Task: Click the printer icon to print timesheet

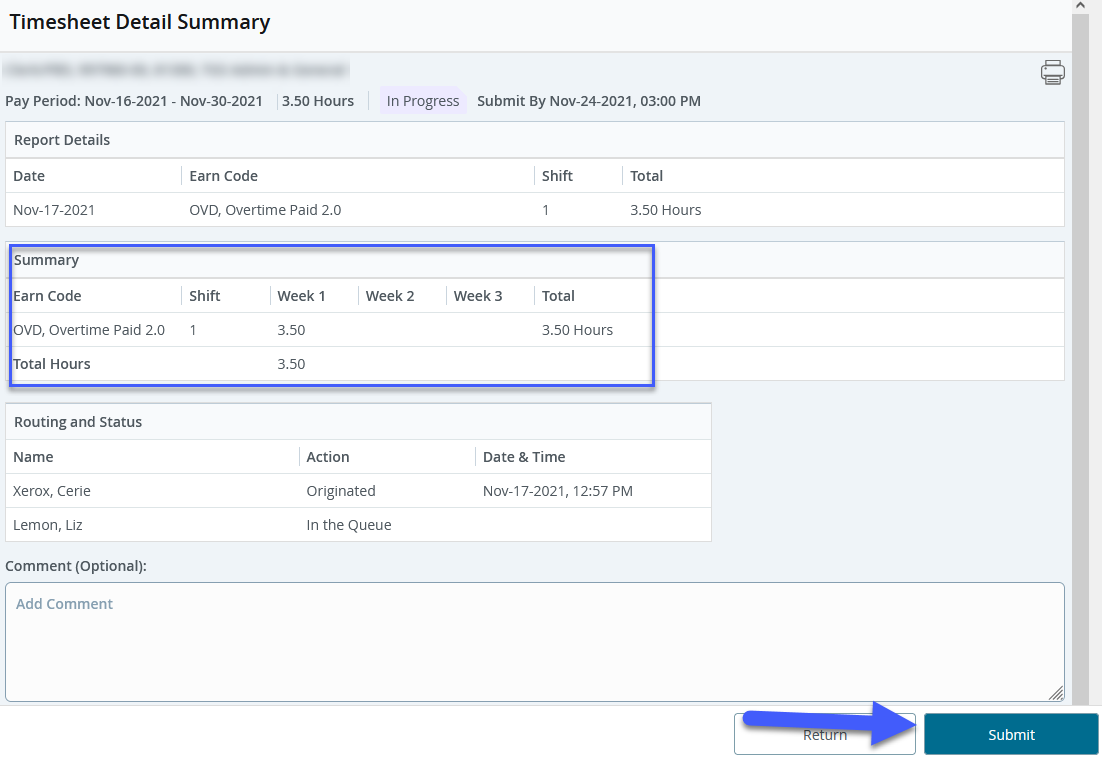Action: point(1052,72)
